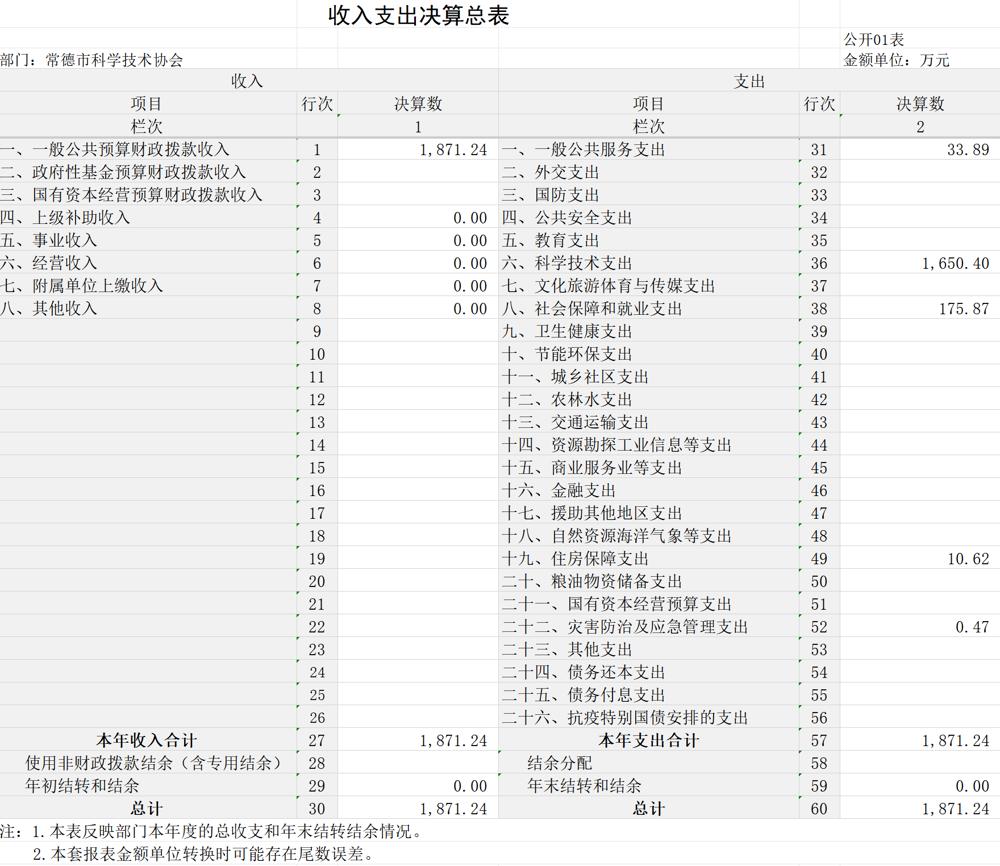
Task: Select 二、外交支出 cell
Action: [649, 172]
